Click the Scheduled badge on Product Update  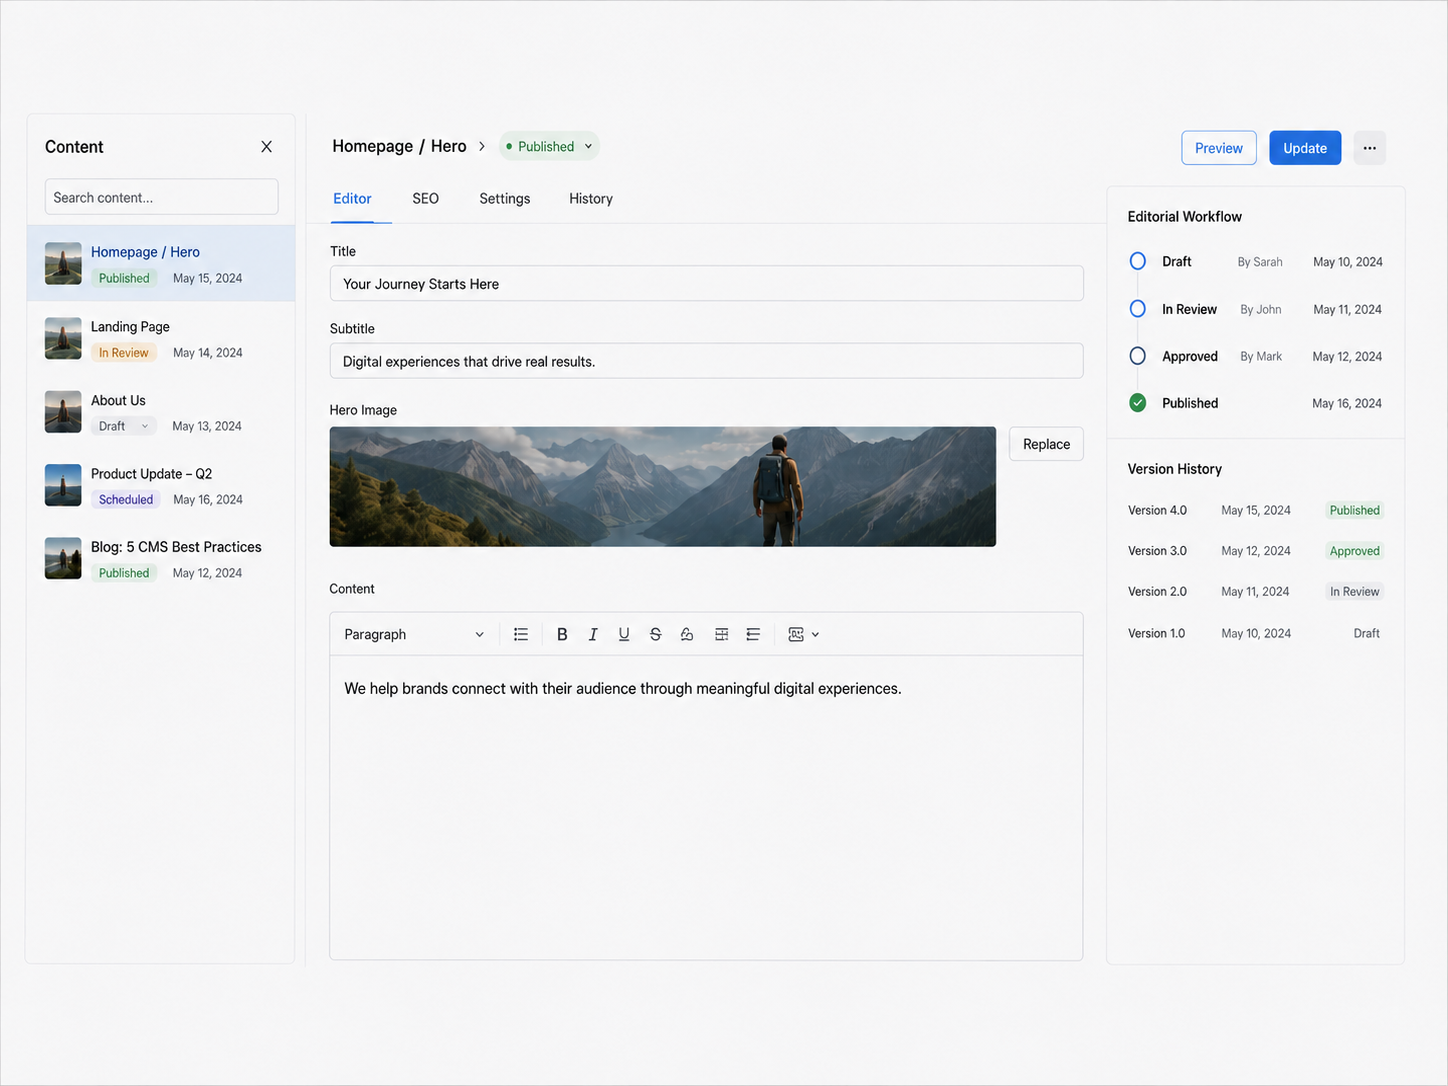coord(126,500)
